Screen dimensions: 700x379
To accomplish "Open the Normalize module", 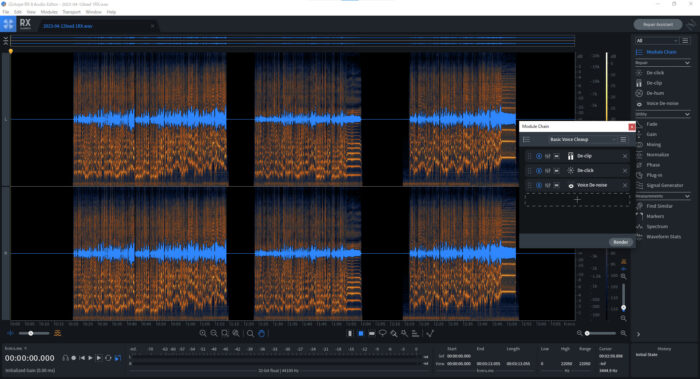I will pyautogui.click(x=657, y=155).
